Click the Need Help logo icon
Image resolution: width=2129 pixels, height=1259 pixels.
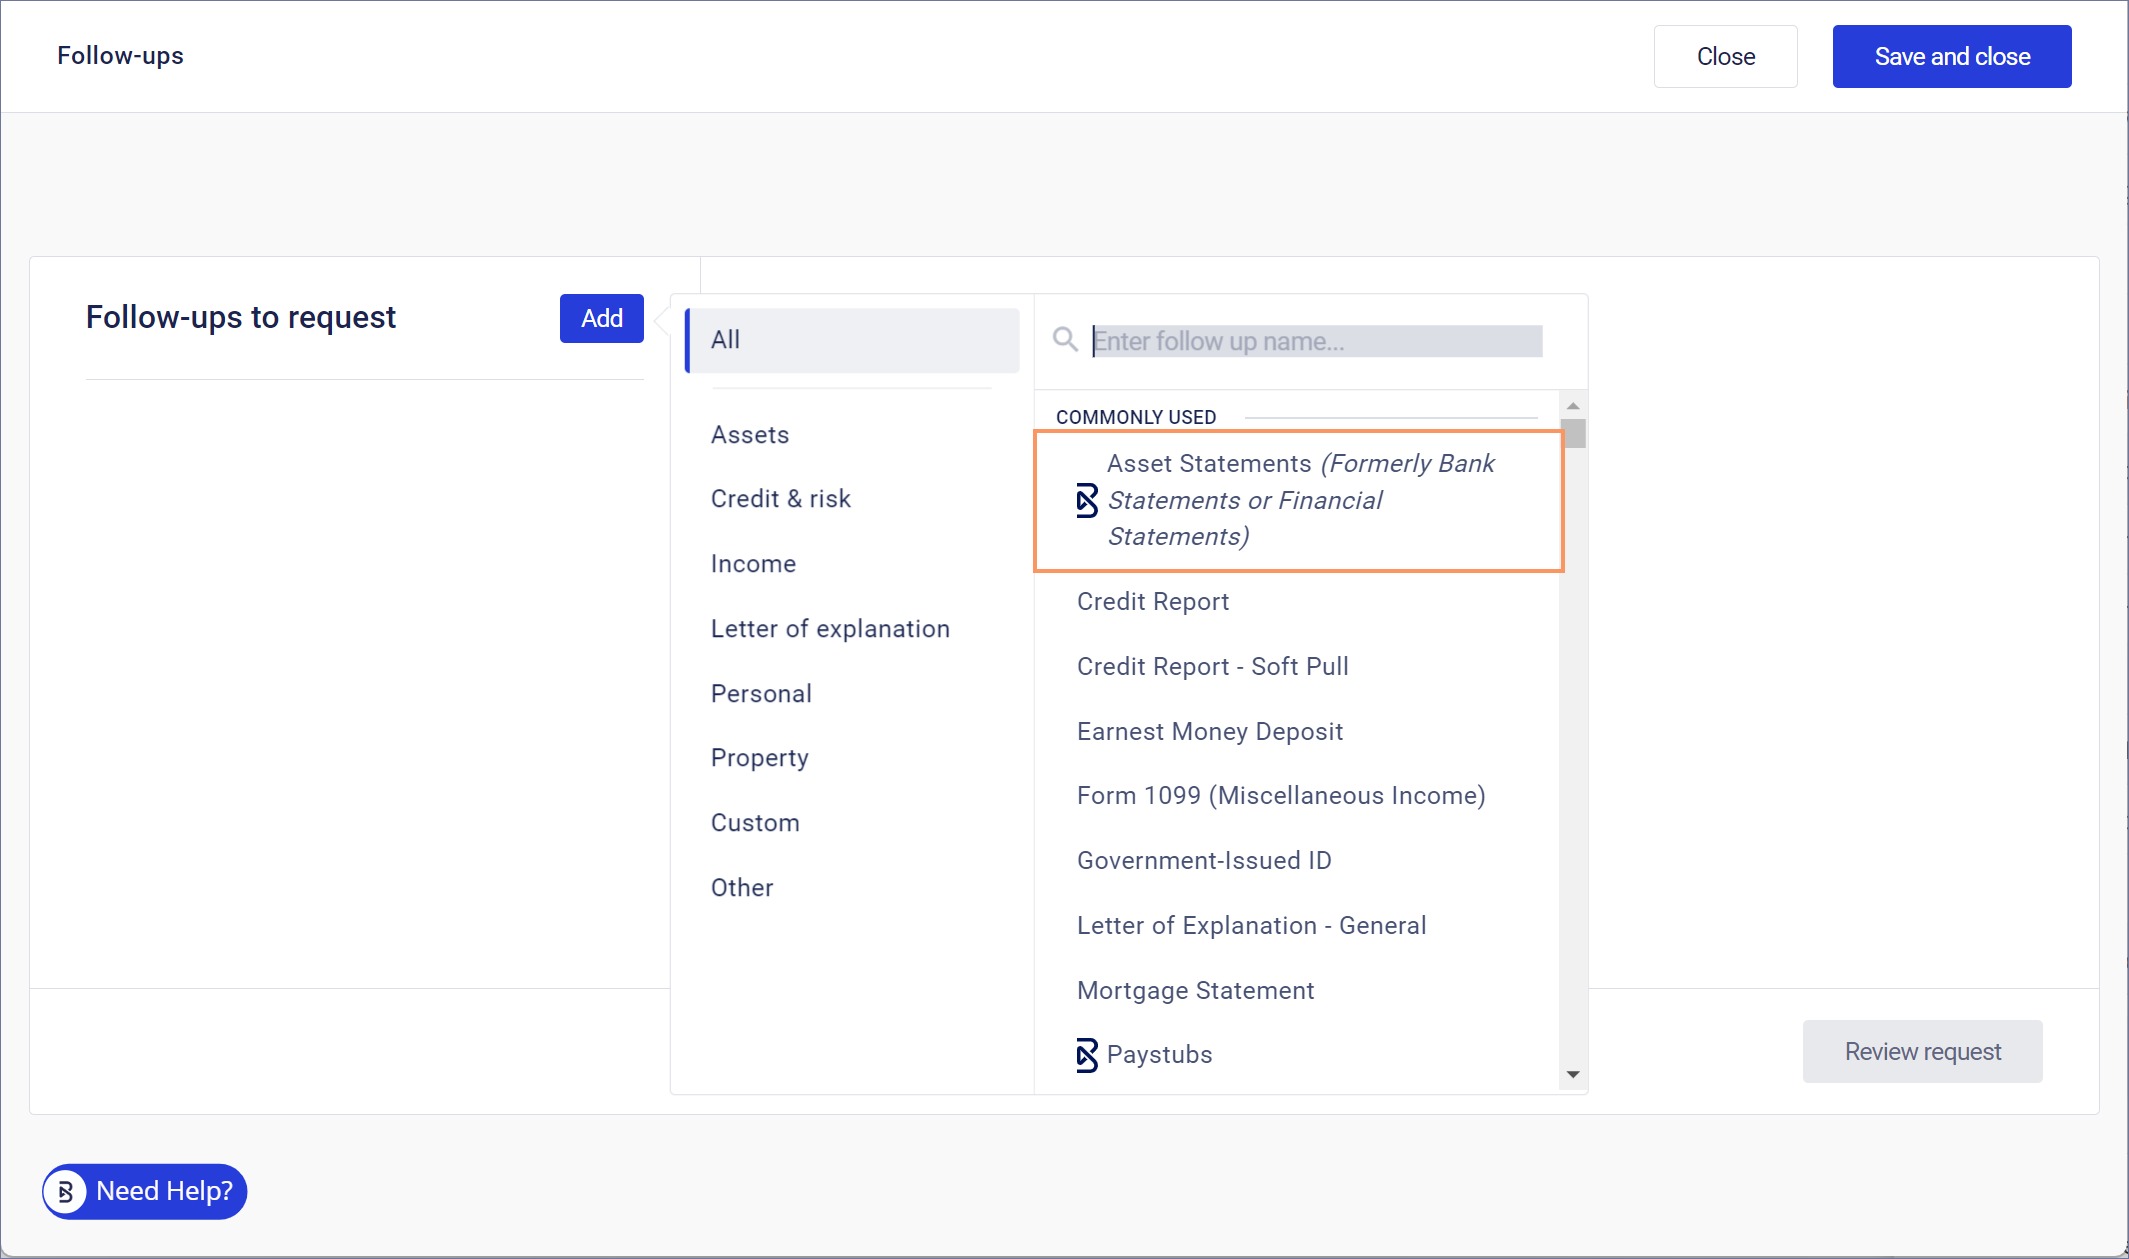coord(66,1191)
